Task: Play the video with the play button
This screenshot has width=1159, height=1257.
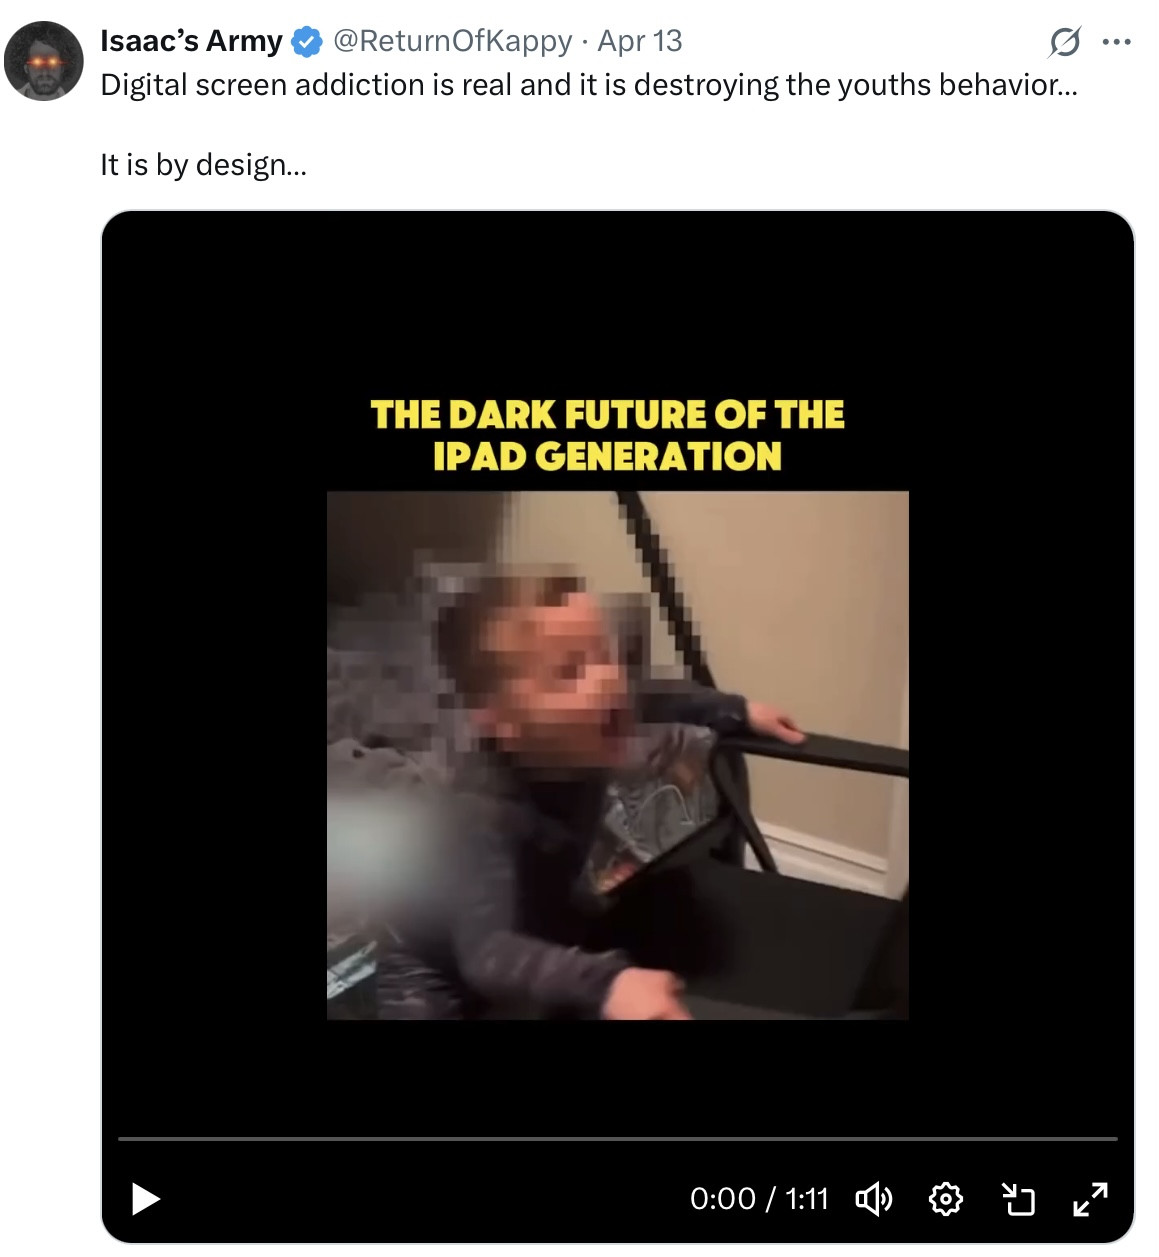Action: click(x=146, y=1198)
